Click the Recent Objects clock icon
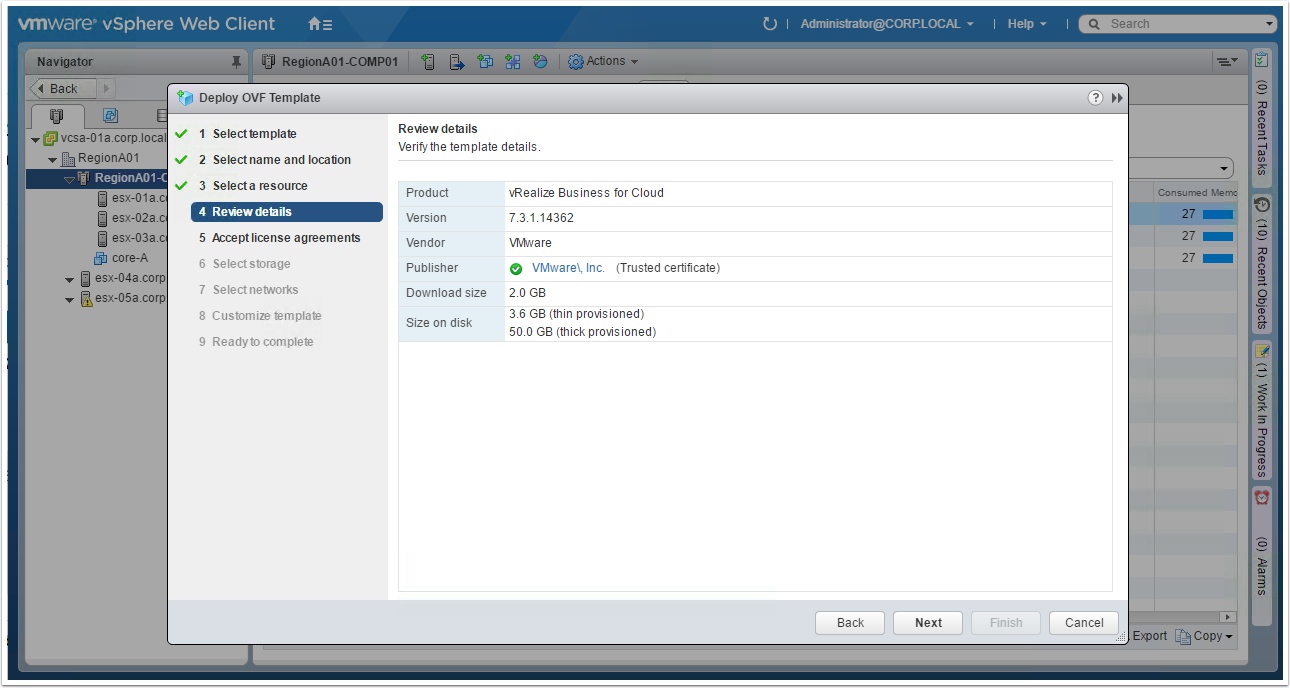The width and height of the screenshot is (1290, 688). pyautogui.click(x=1262, y=205)
